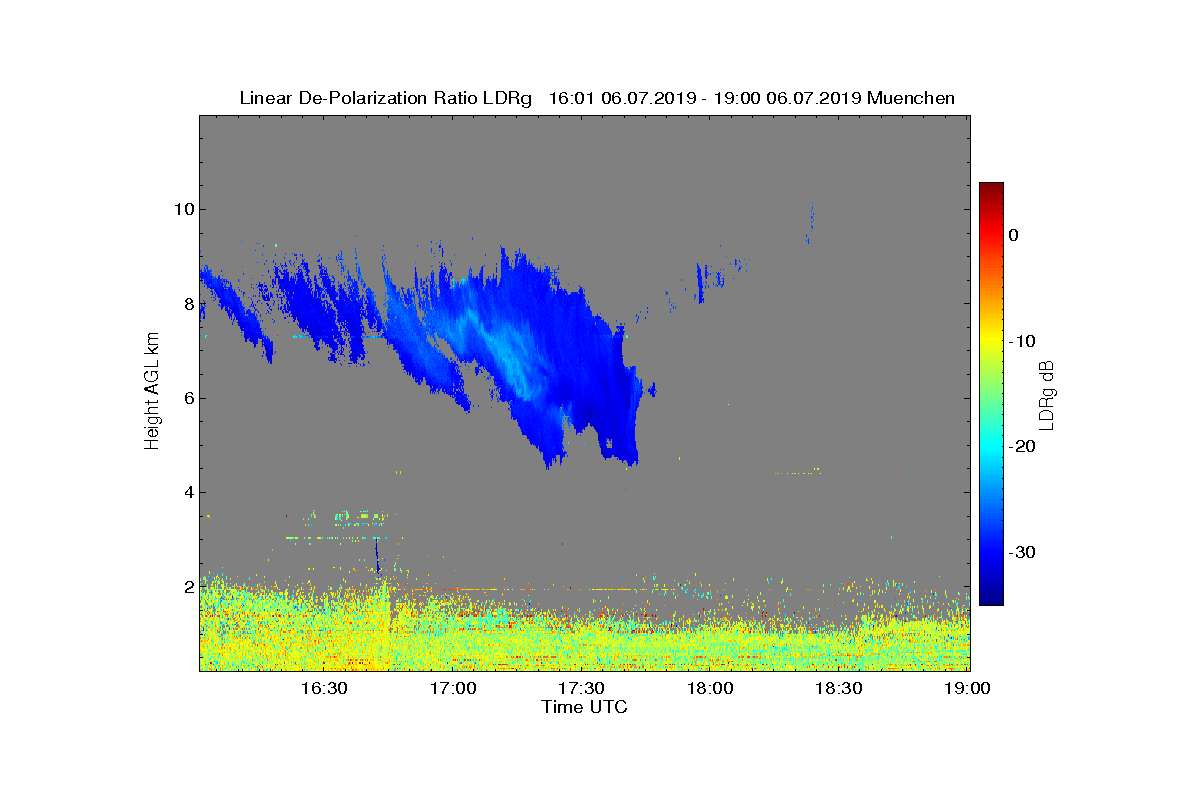Click the plot title 'Linear De-Polarization Ratio LDRg'
The width and height of the screenshot is (1200, 800).
(386, 98)
